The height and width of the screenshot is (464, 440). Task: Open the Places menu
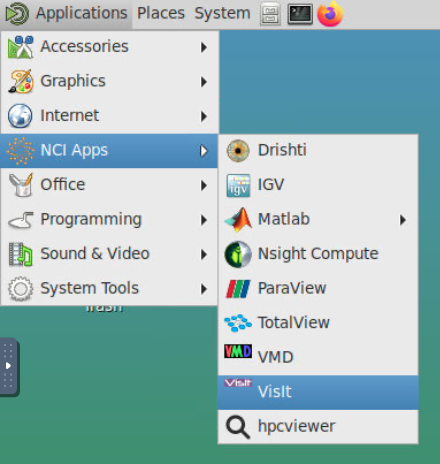[161, 14]
